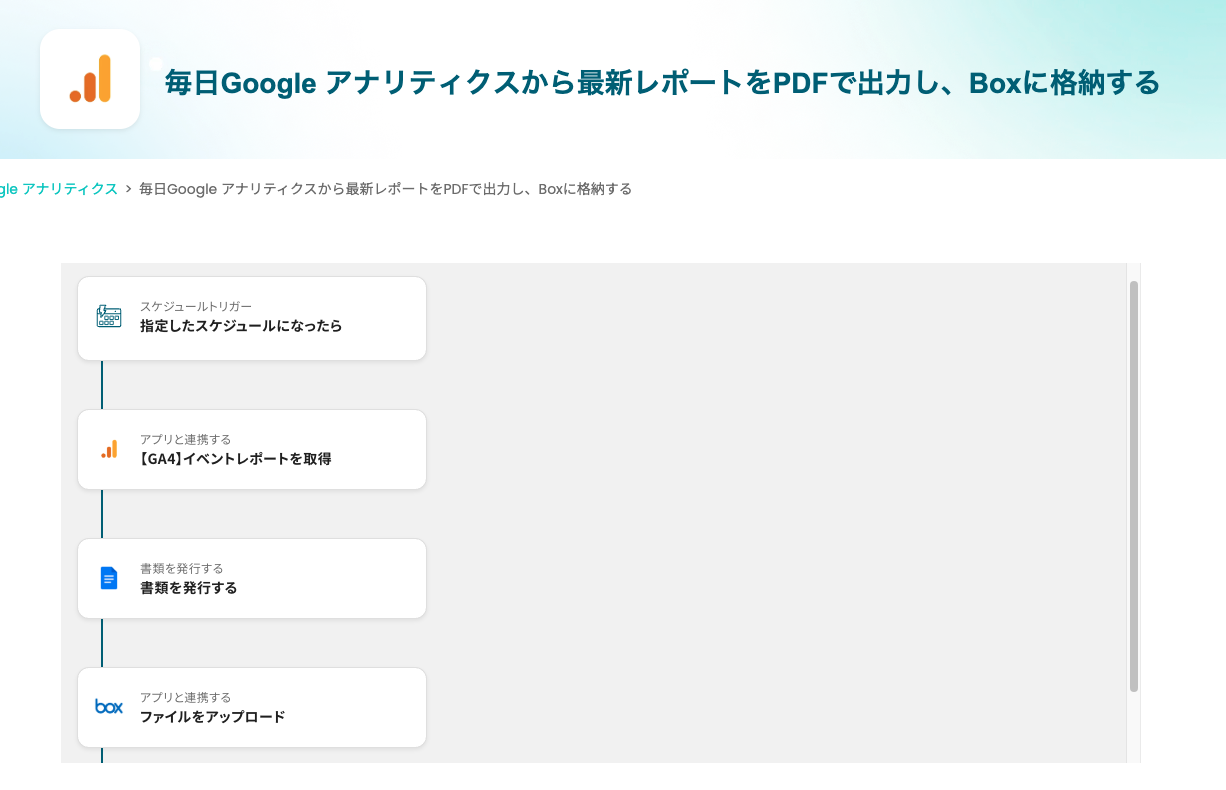Click the アプリと連携する label above upload step

click(186, 697)
